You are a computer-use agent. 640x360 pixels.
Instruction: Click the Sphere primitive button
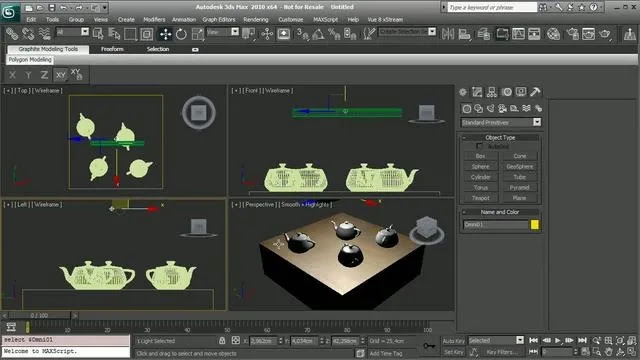click(x=480, y=167)
